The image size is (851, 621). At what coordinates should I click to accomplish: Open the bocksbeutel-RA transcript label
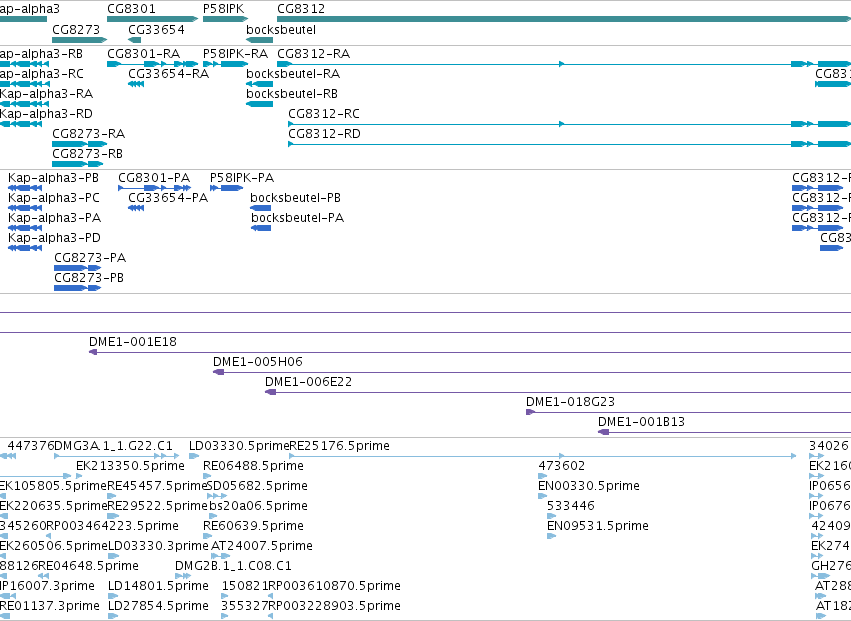tap(293, 73)
